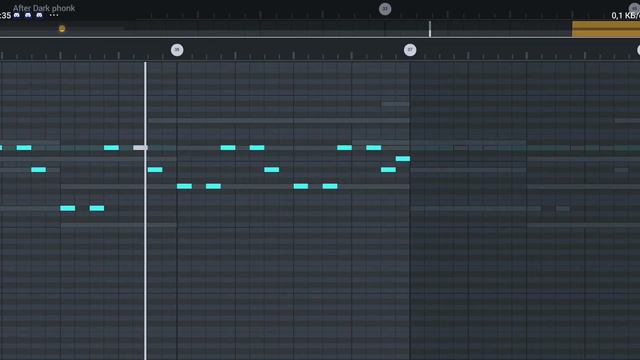Click bar marker 37 on the piano roll ruler
The width and height of the screenshot is (640, 360).
(x=410, y=50)
